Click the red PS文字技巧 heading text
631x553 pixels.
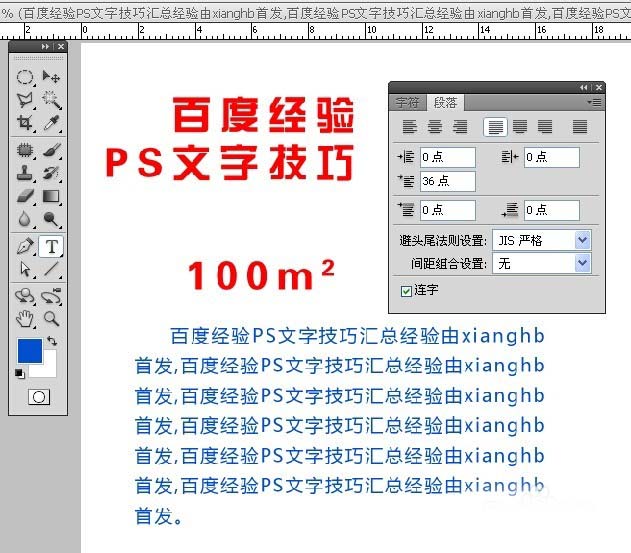(229, 163)
